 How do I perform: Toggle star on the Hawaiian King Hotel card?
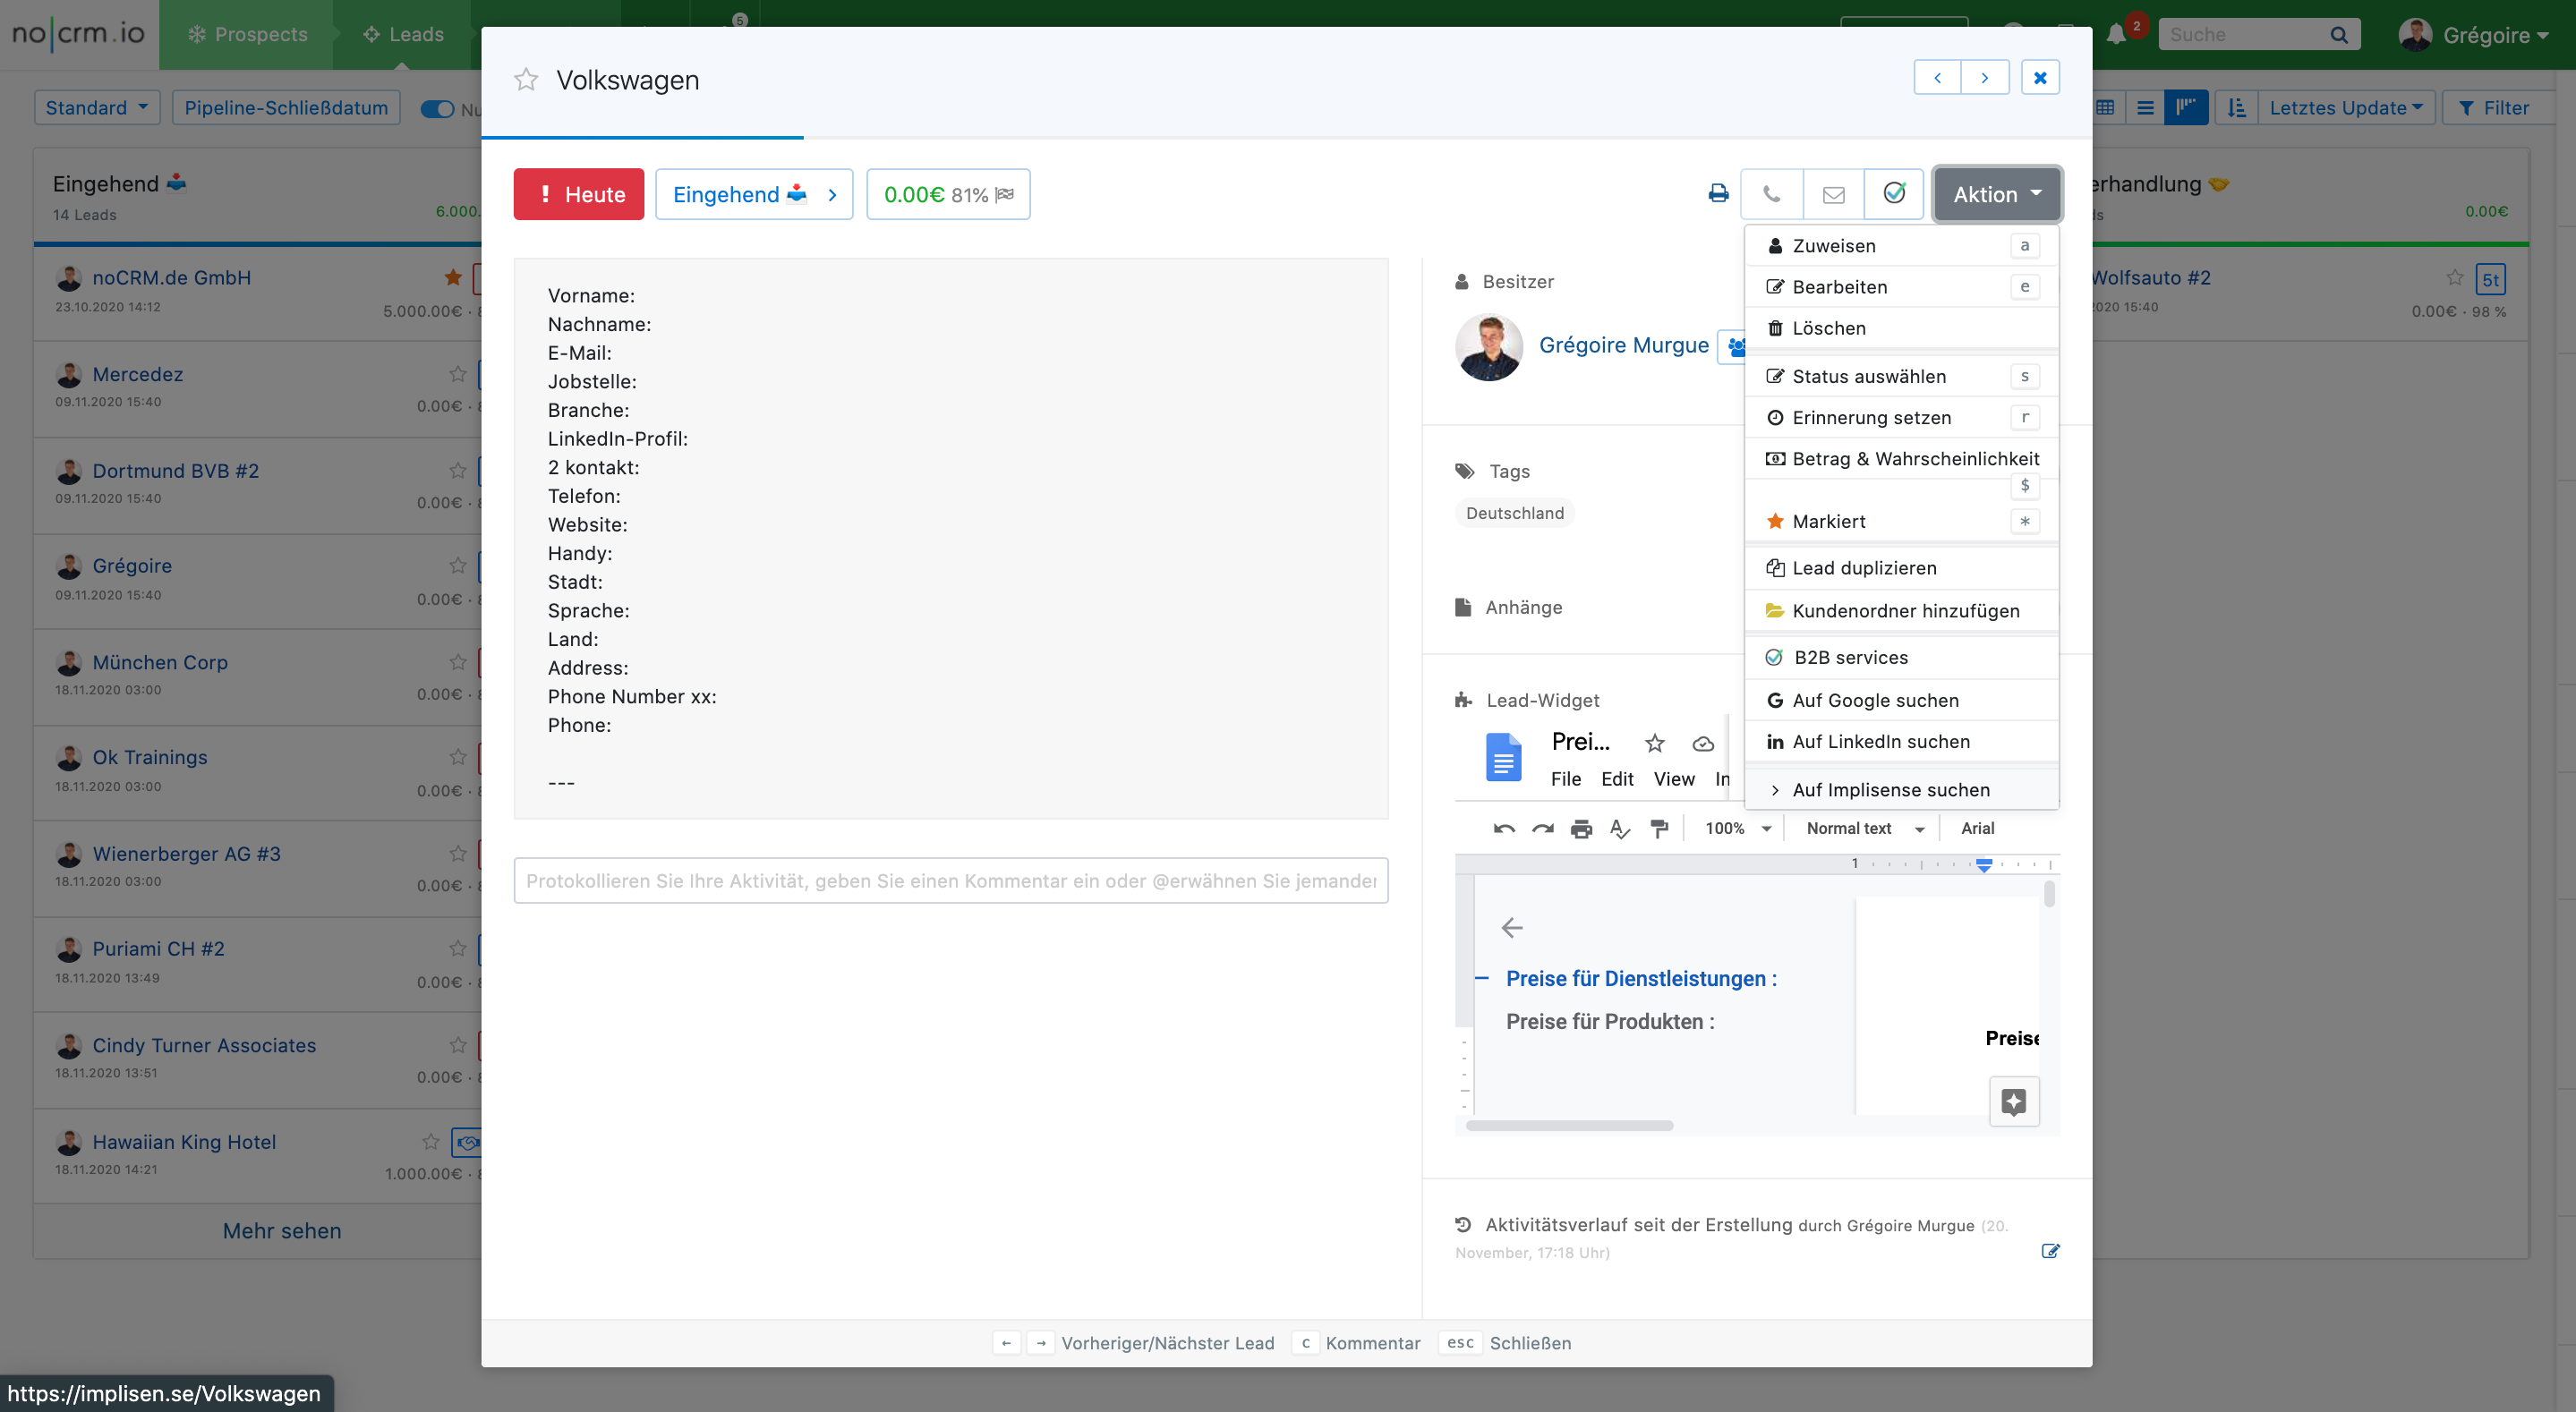pyautogui.click(x=430, y=1141)
